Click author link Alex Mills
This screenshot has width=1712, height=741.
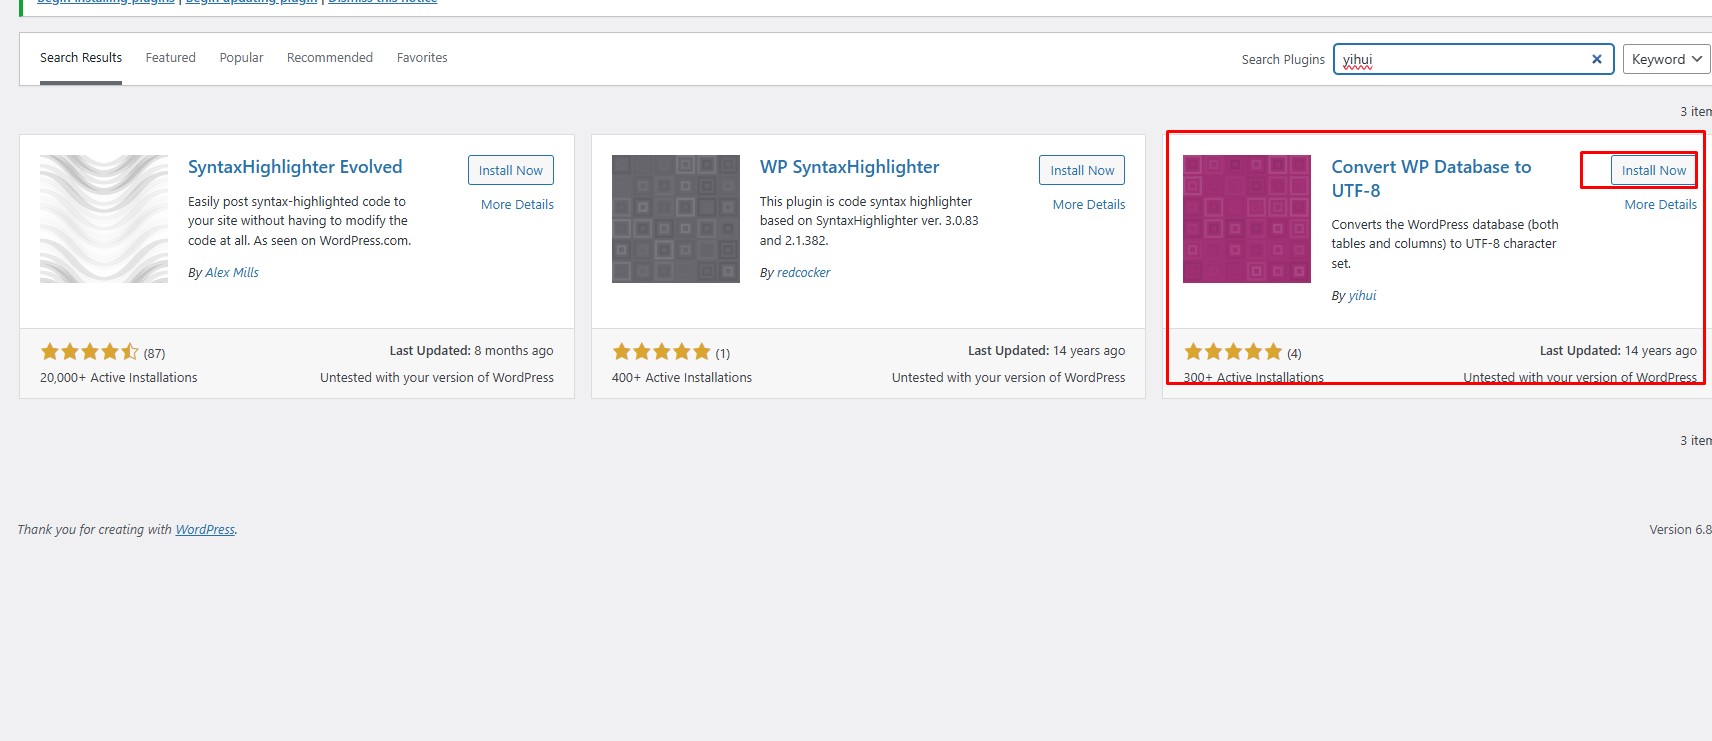pos(232,273)
